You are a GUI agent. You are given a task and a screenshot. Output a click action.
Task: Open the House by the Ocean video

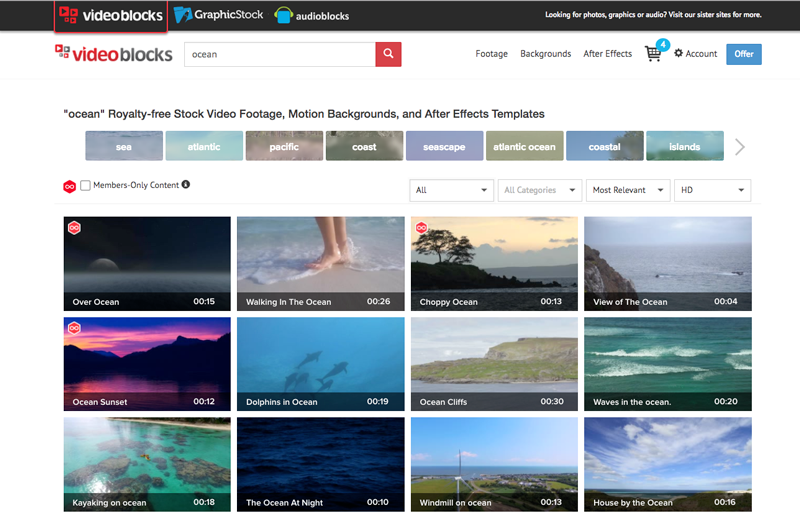point(668,464)
